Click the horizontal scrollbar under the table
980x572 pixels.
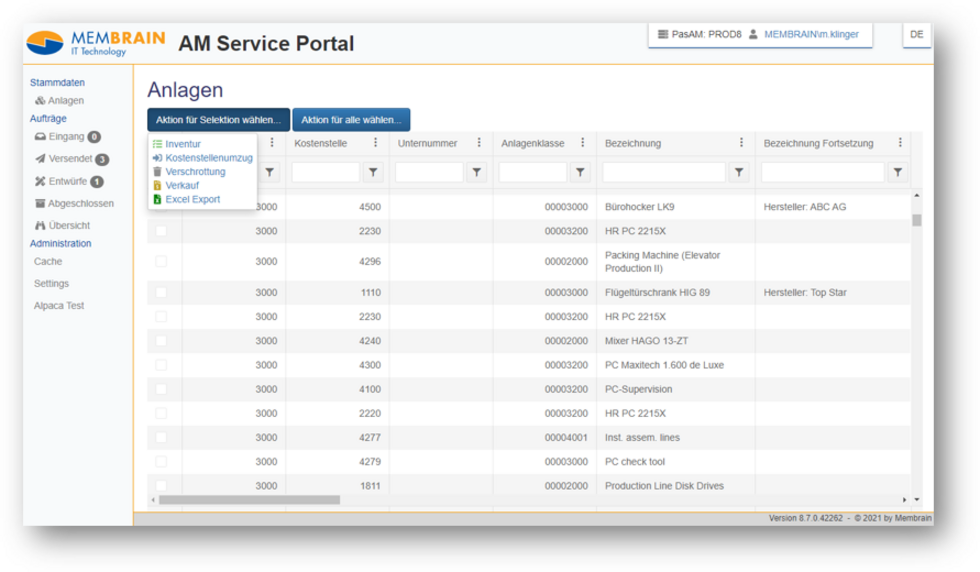click(x=249, y=499)
